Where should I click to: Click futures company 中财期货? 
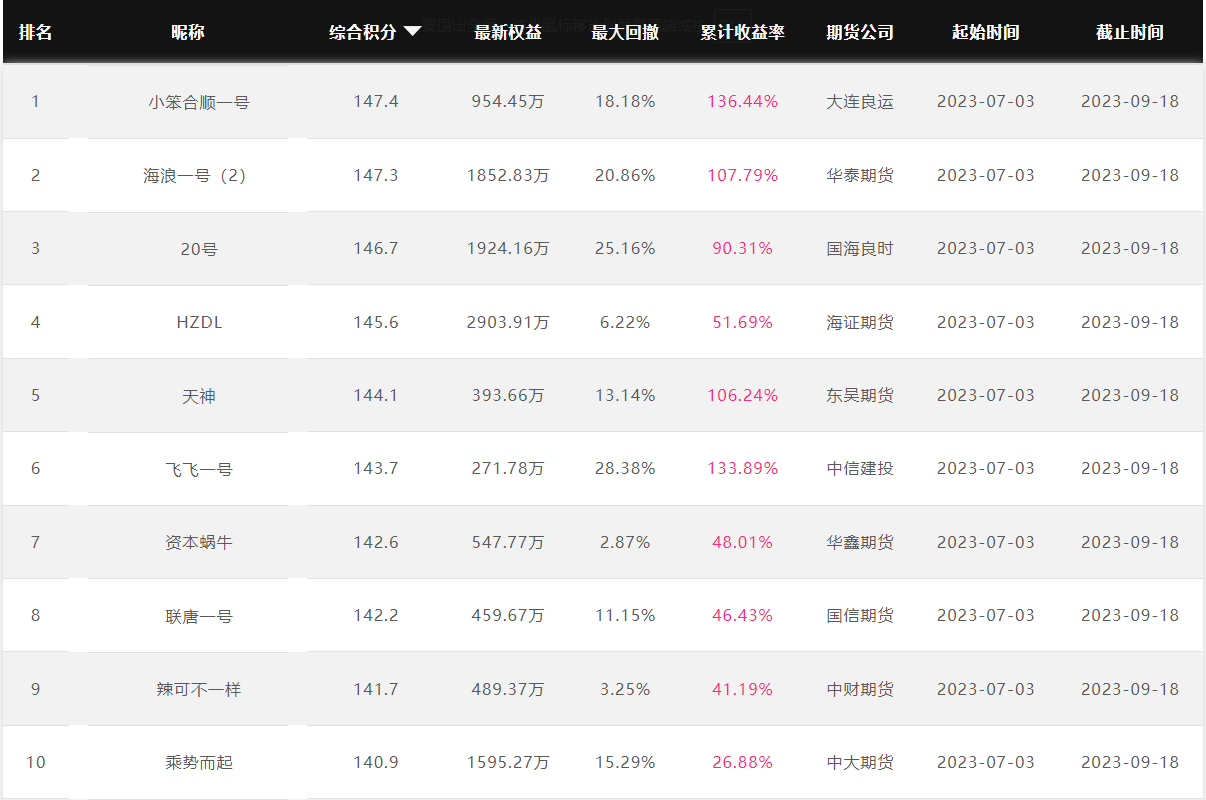pyautogui.click(x=860, y=689)
